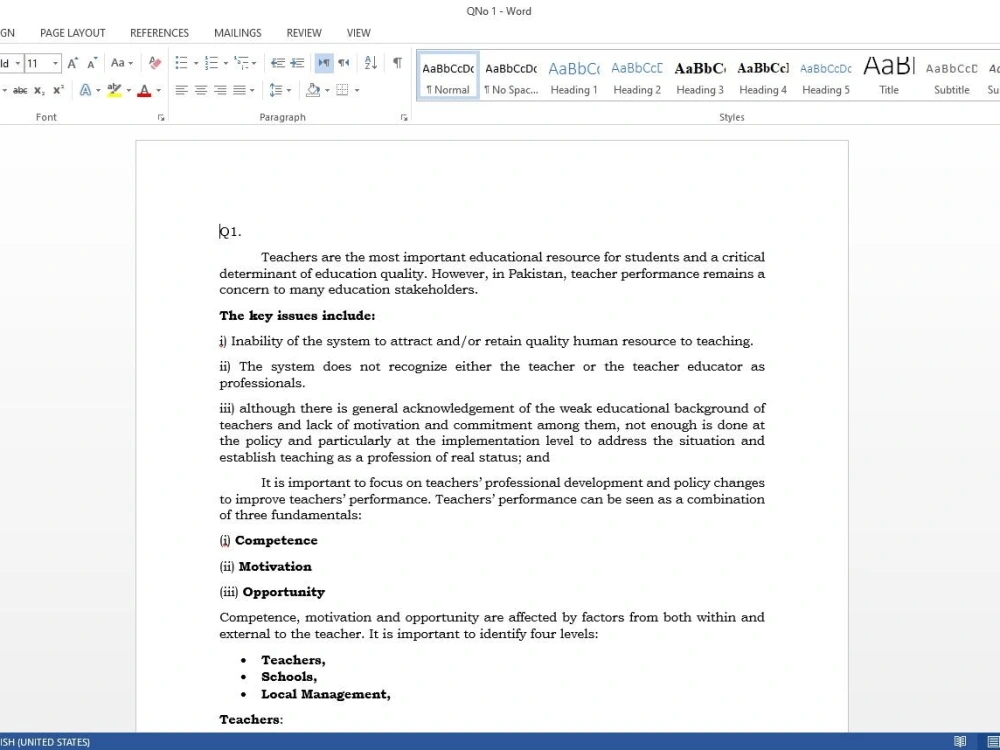Image resolution: width=1000 pixels, height=750 pixels.
Task: Justify the paragraph text
Action: click(239, 91)
